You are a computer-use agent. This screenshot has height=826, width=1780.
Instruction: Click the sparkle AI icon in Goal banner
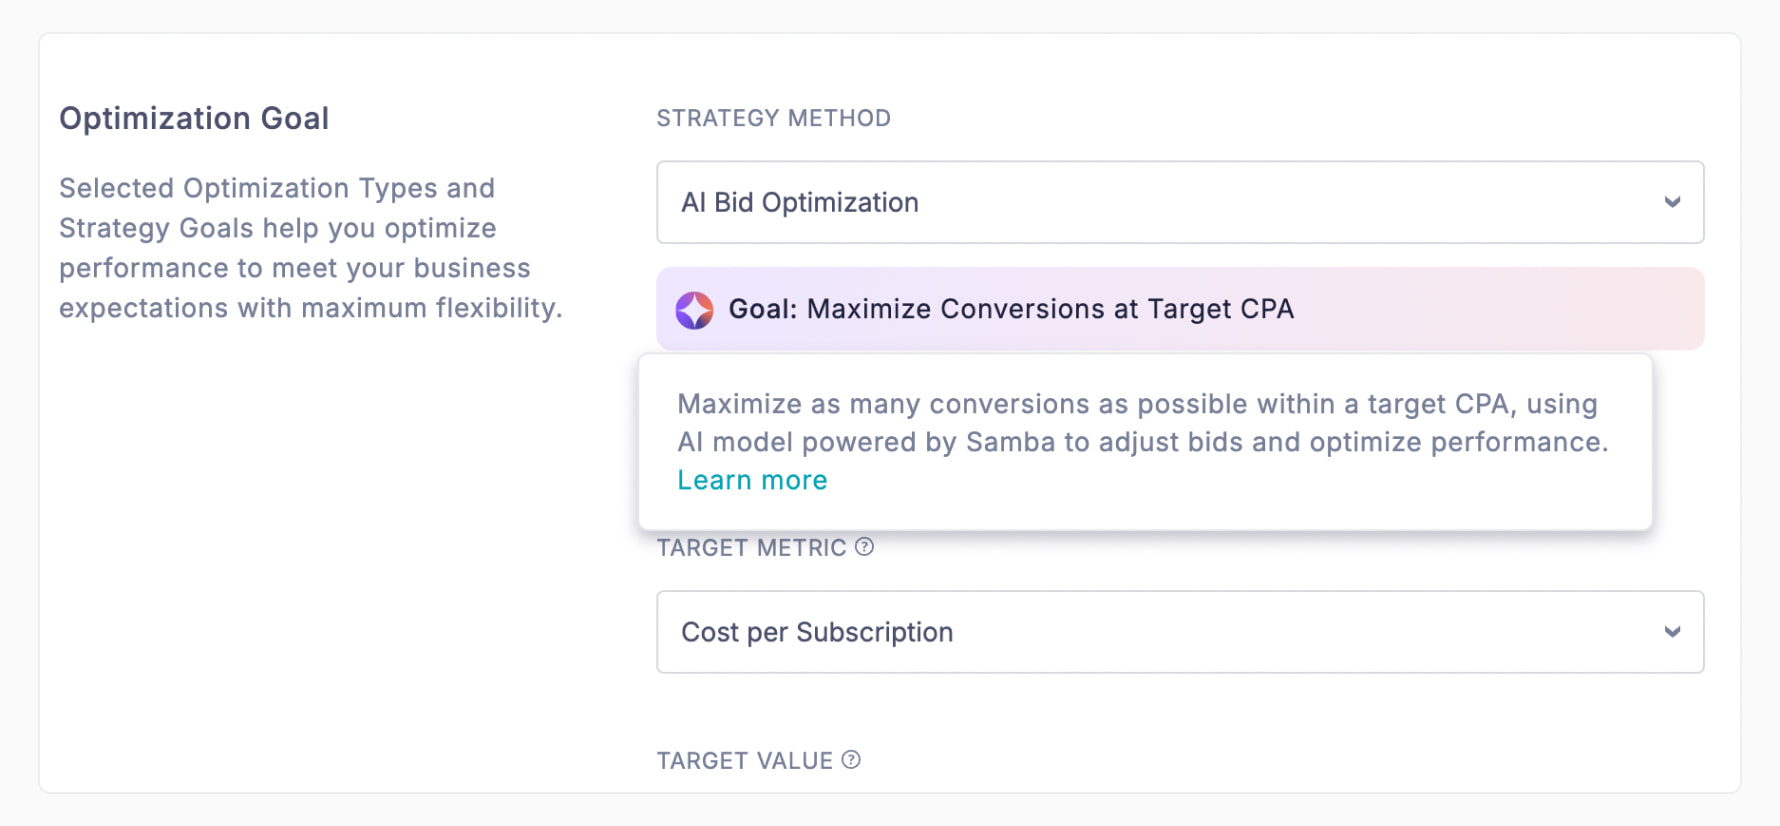click(694, 310)
